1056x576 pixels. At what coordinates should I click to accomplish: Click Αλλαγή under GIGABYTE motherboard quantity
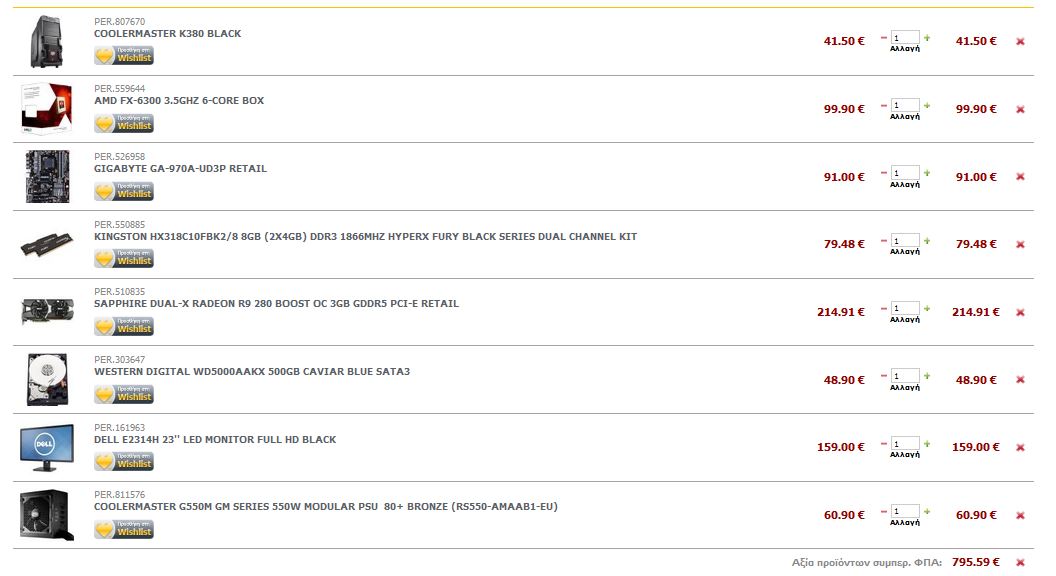pyautogui.click(x=905, y=185)
